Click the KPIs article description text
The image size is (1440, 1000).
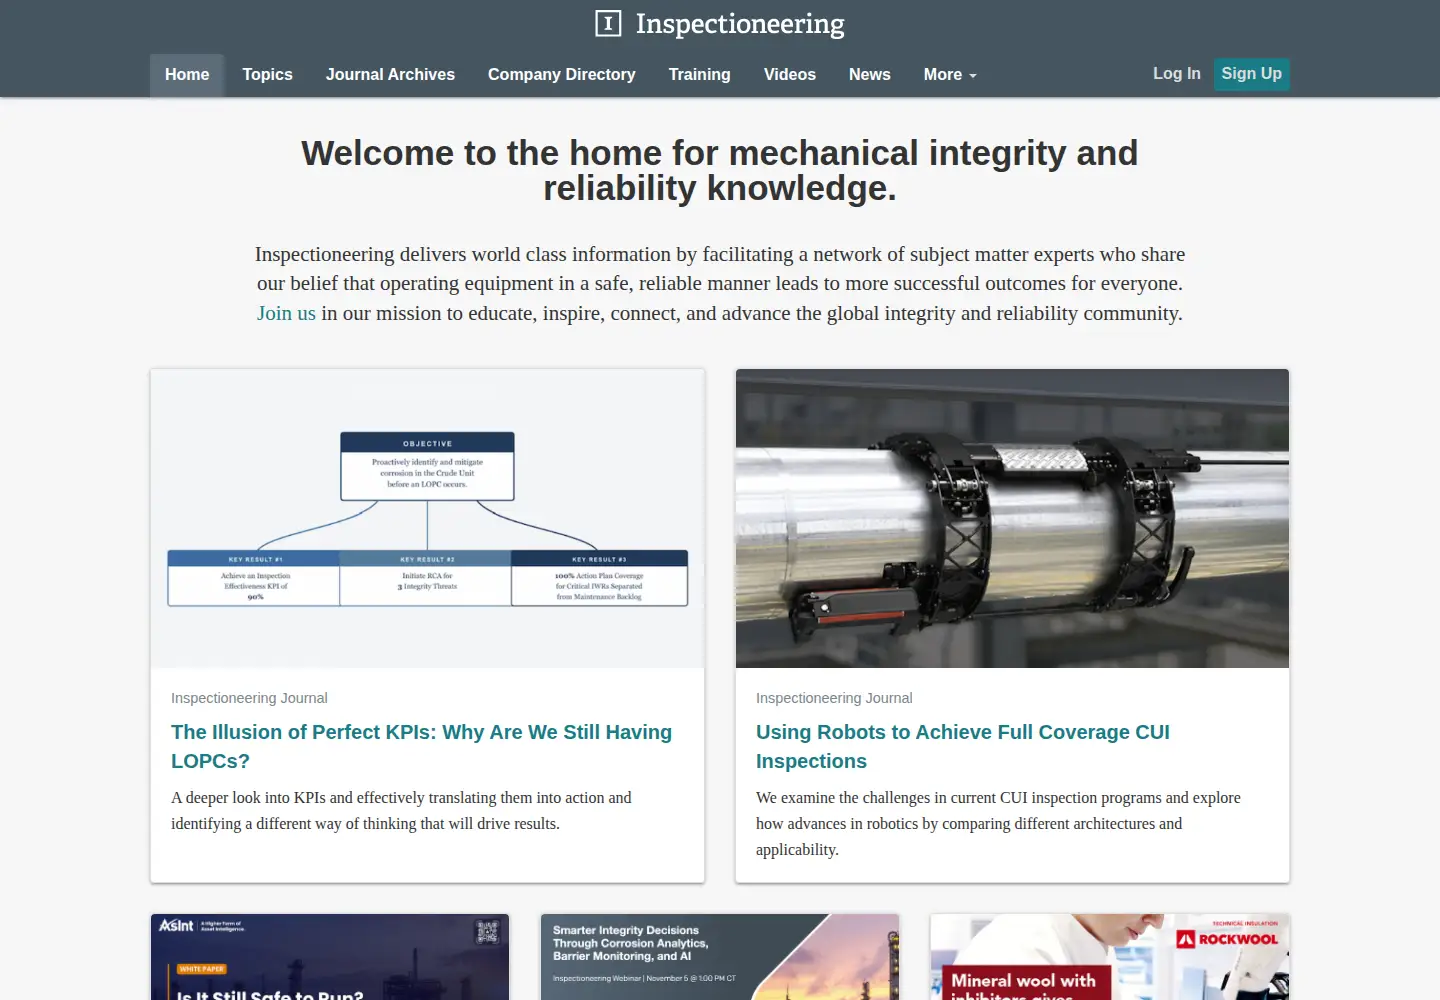(x=401, y=811)
